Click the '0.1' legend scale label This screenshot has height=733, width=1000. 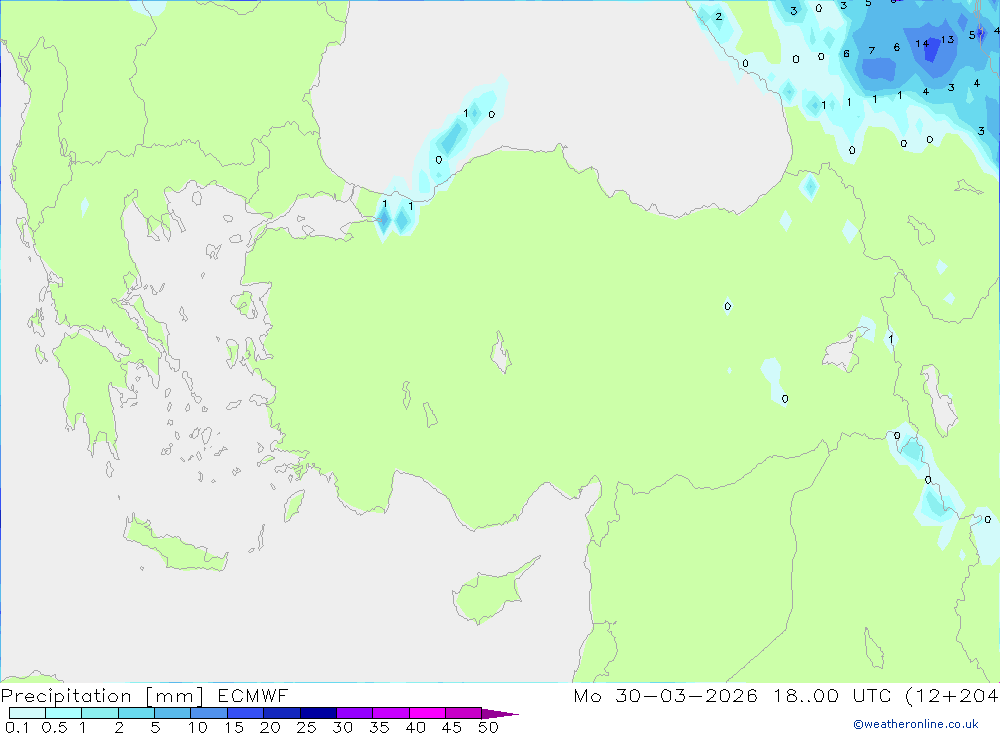(x=17, y=727)
